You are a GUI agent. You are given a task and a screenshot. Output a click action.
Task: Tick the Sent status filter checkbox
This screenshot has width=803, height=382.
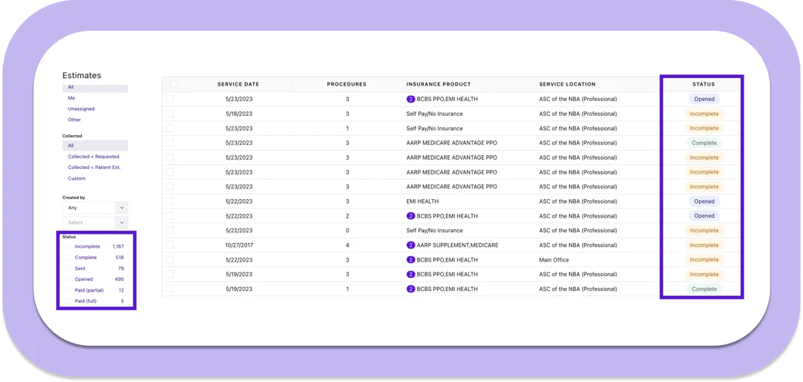[x=68, y=268]
